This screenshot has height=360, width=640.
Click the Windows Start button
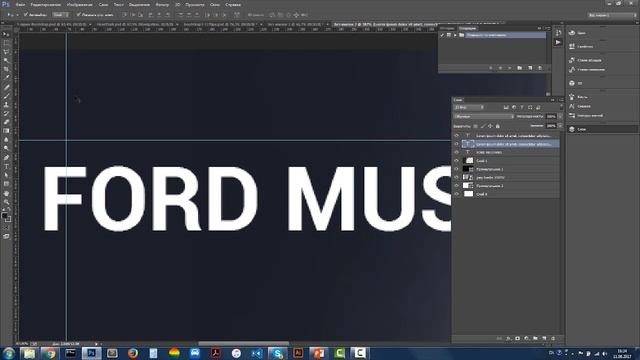coord(9,353)
